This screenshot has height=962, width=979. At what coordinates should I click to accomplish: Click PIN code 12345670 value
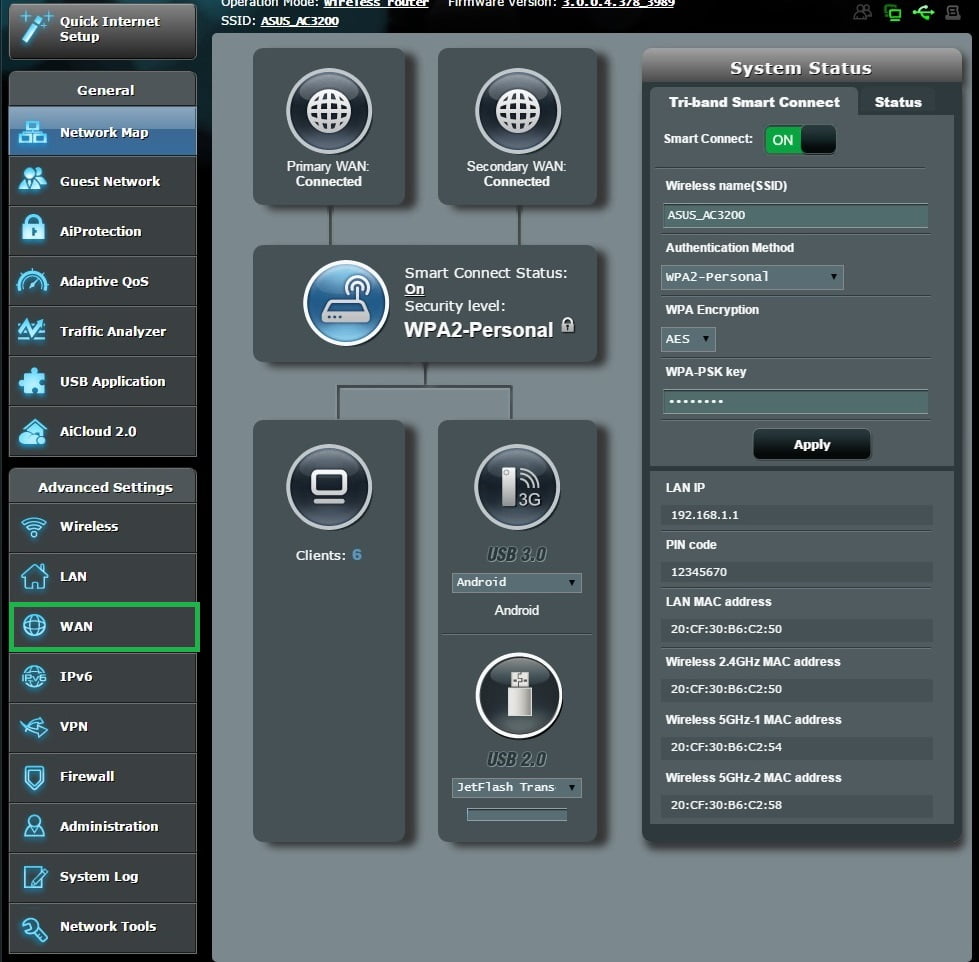(x=797, y=572)
